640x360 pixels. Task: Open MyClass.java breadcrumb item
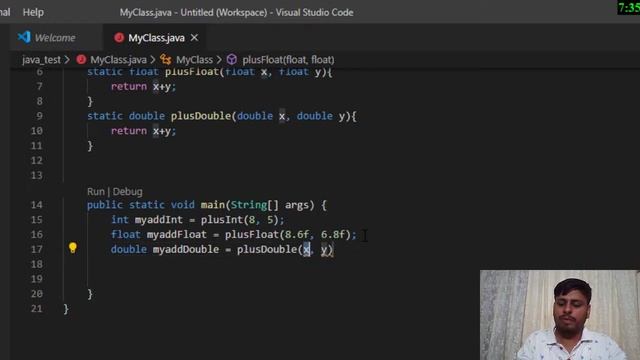[x=118, y=60]
